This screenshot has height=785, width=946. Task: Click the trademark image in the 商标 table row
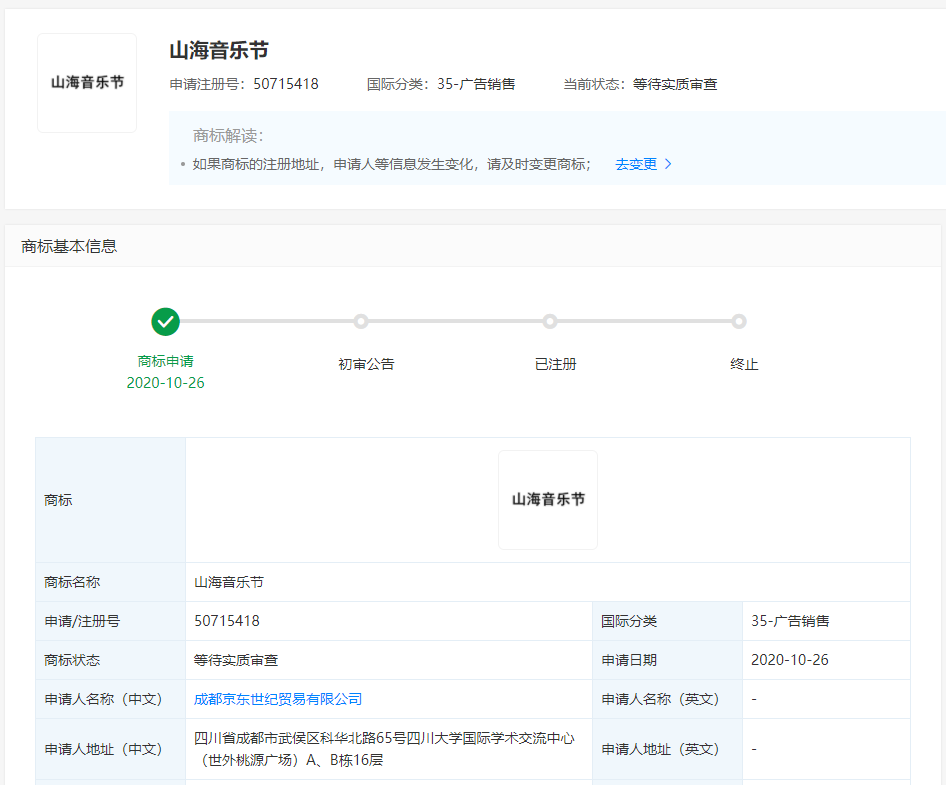point(548,500)
